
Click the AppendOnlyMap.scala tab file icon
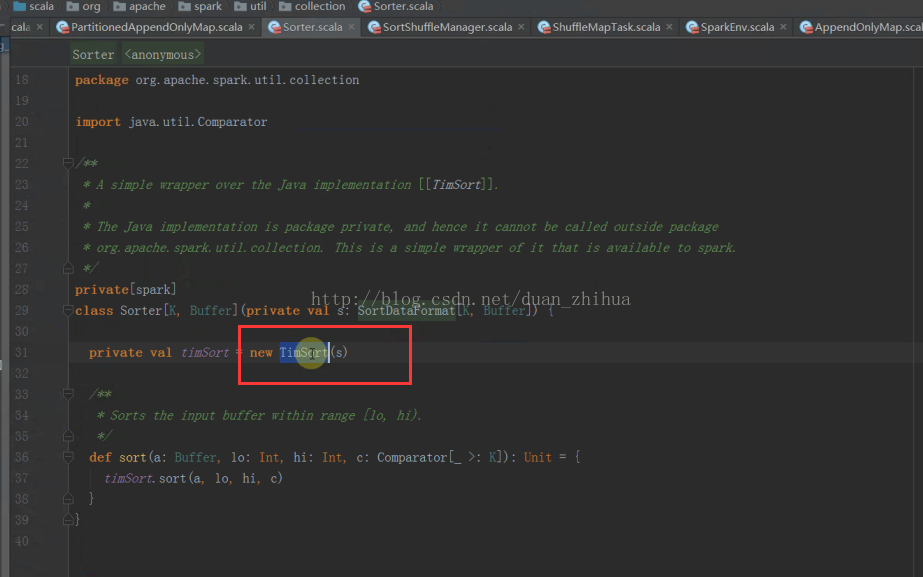point(806,27)
